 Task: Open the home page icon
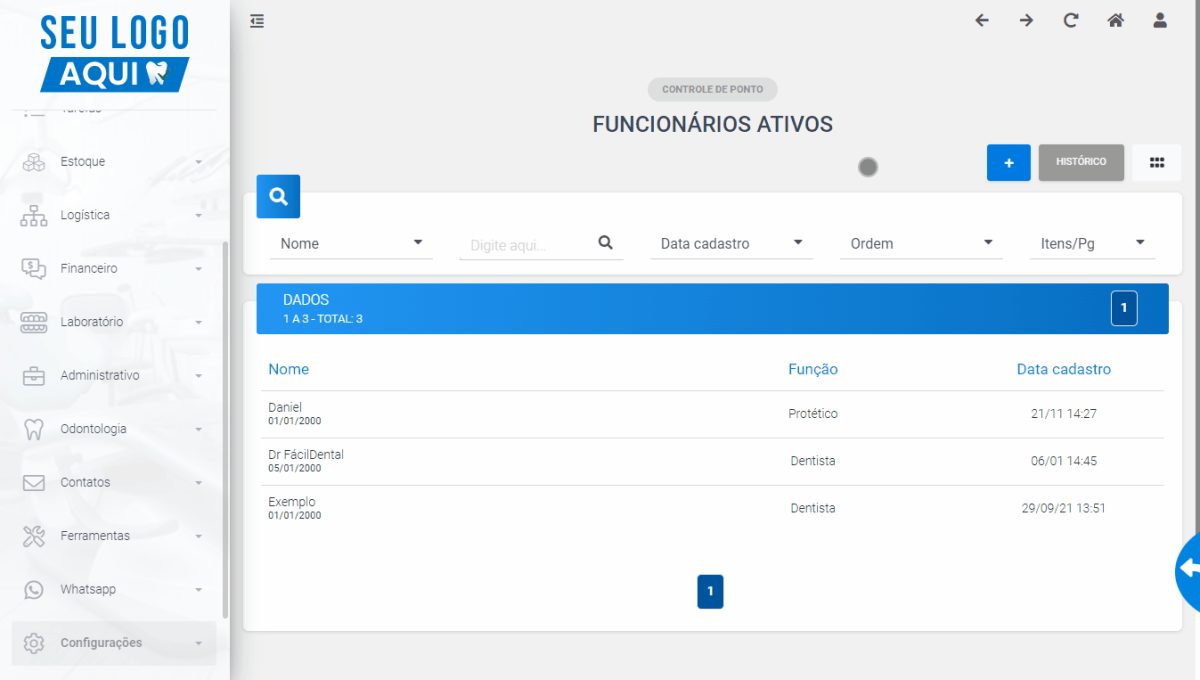[x=1115, y=20]
